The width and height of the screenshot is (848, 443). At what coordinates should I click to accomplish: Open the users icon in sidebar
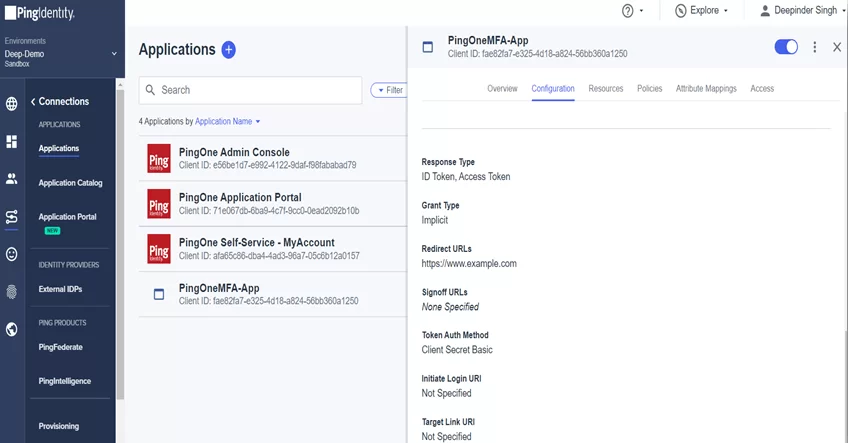tap(11, 178)
